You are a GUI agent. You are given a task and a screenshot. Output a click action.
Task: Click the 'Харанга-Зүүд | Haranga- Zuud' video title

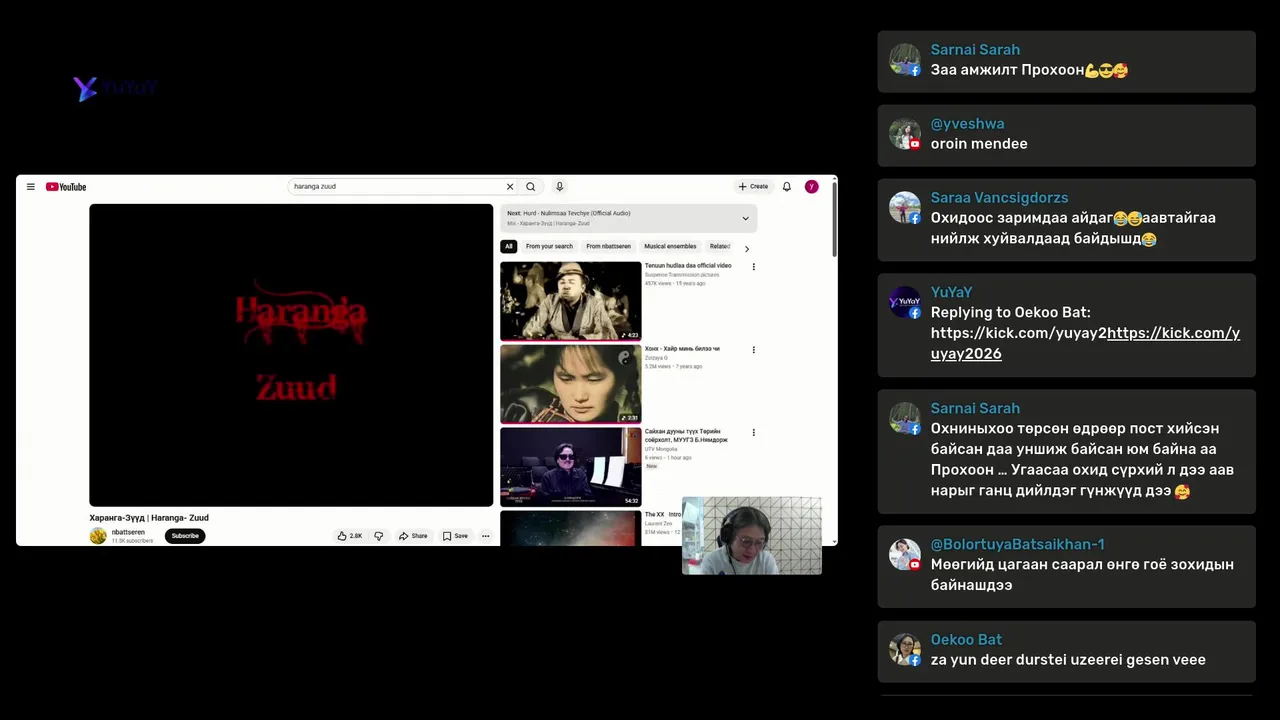(149, 518)
